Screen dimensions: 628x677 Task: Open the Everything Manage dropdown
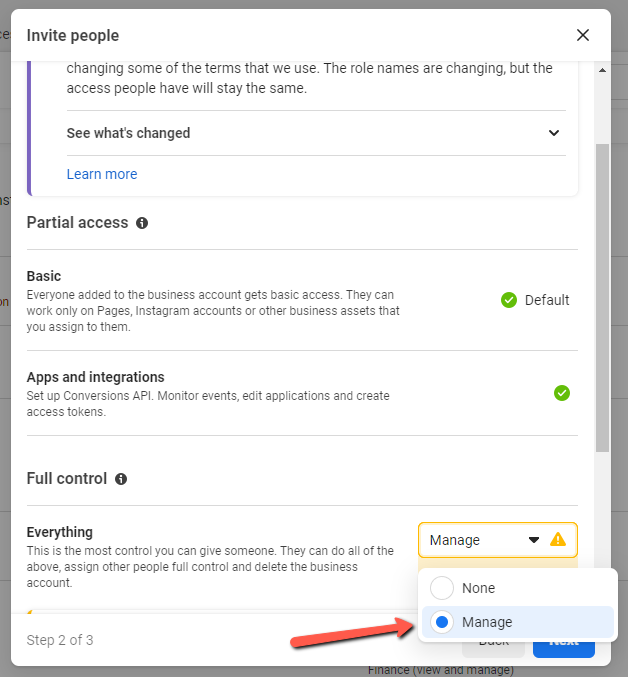[497, 540]
